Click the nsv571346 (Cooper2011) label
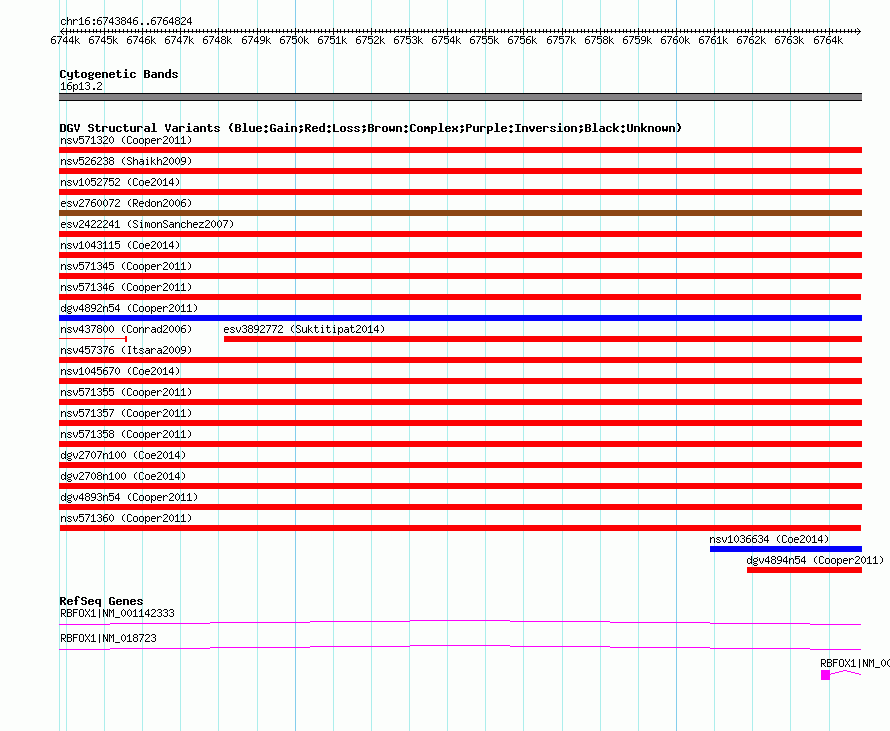 tap(126, 287)
